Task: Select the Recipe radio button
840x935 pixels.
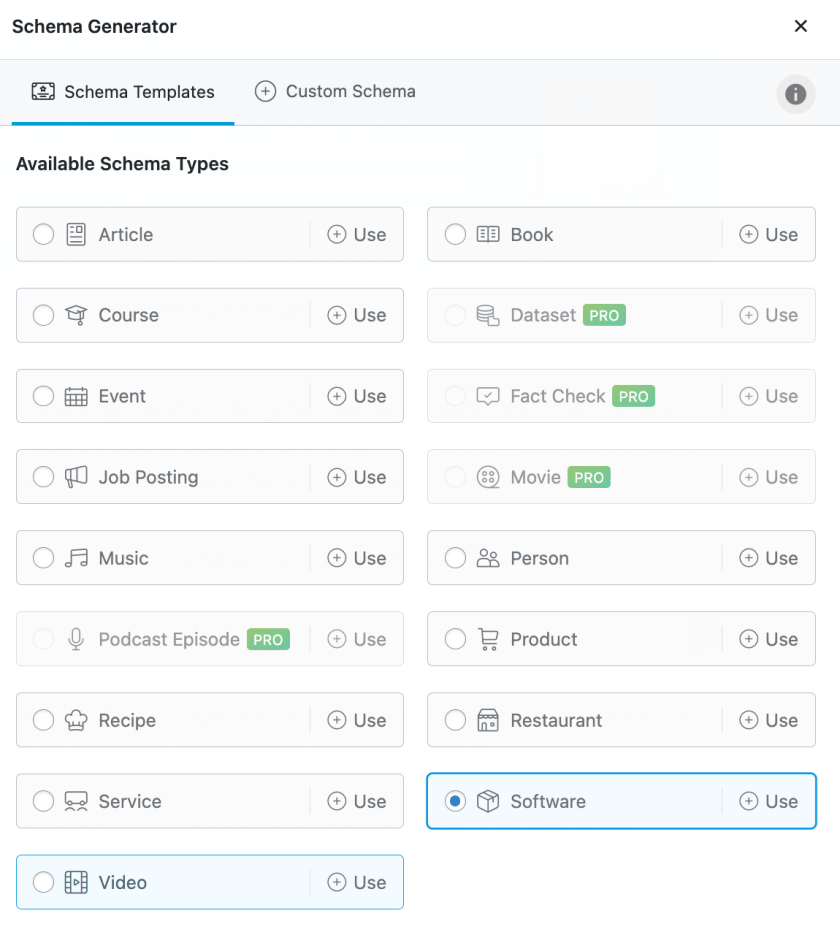Action: coord(44,720)
